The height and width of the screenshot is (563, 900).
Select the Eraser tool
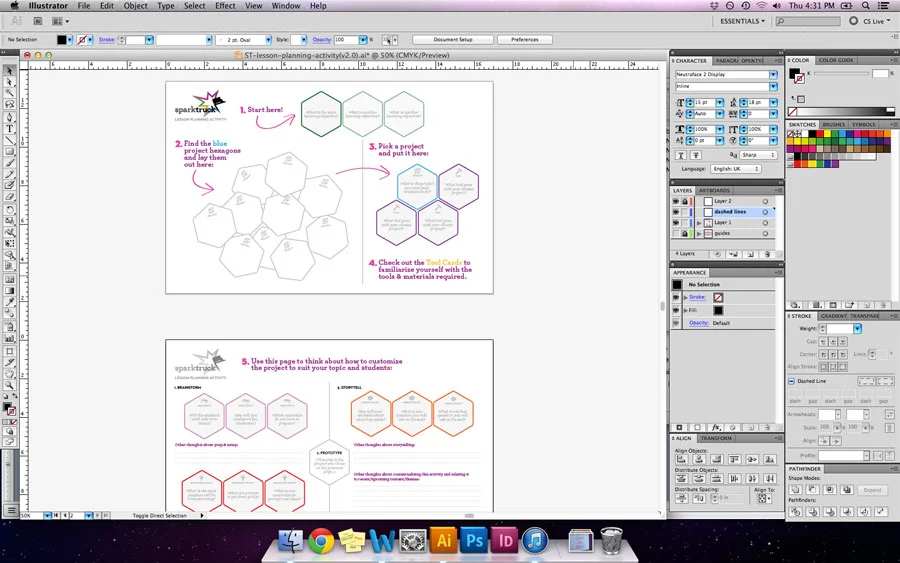point(9,197)
